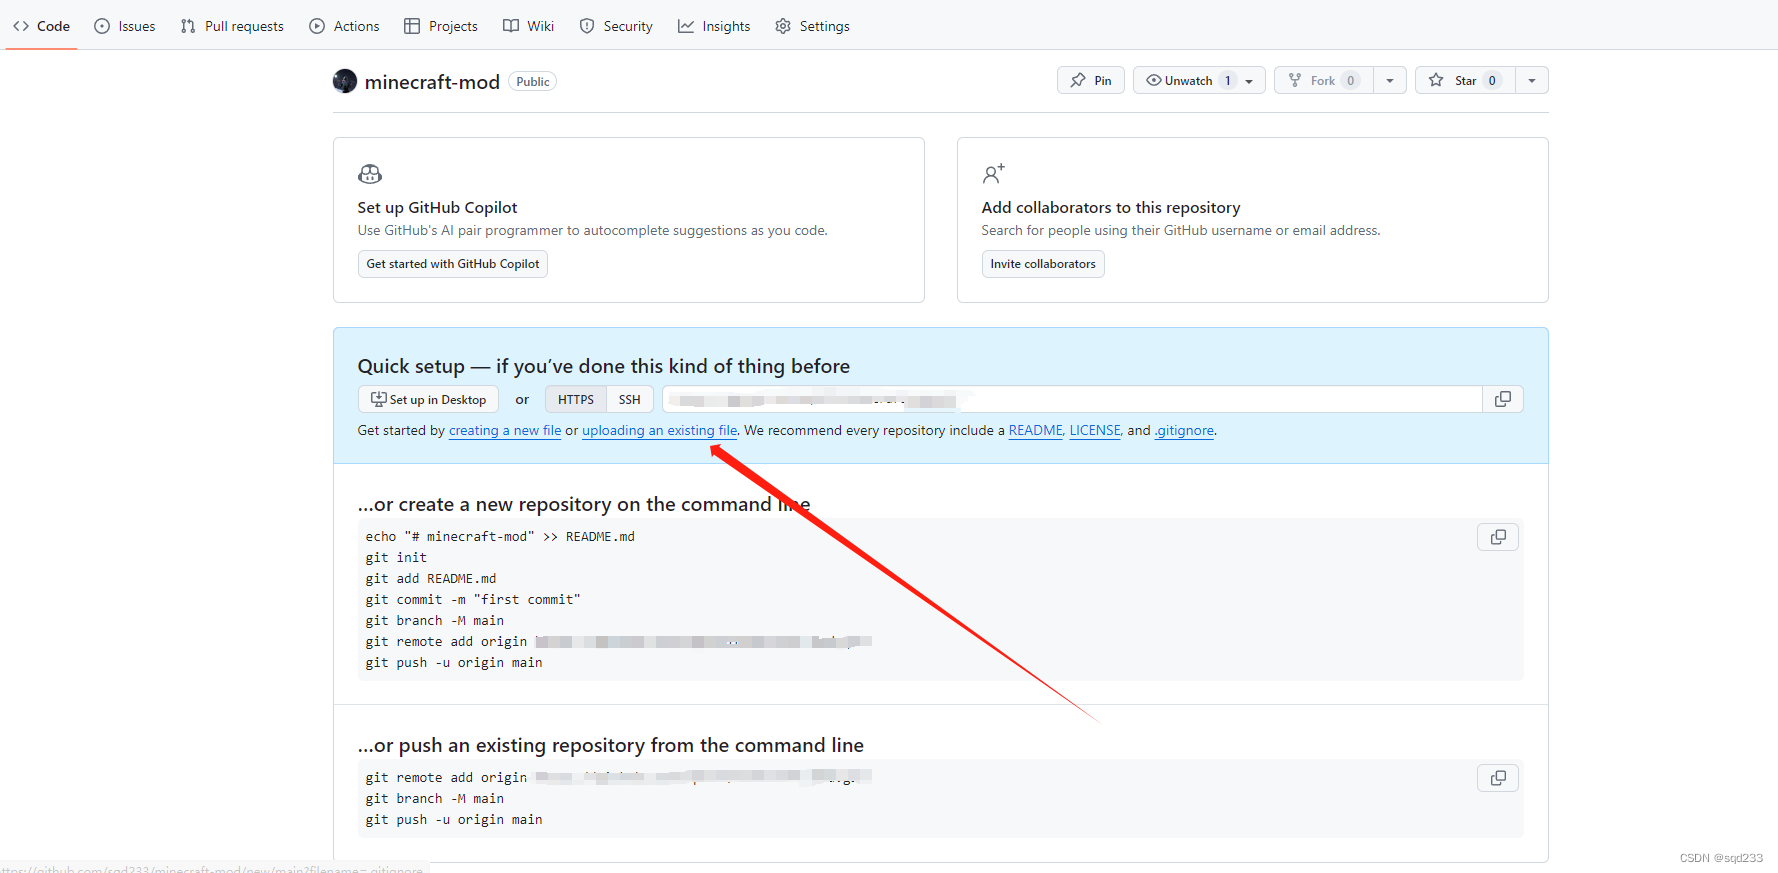Switch to the Projects tab
Image resolution: width=1778 pixels, height=873 pixels.
(441, 26)
